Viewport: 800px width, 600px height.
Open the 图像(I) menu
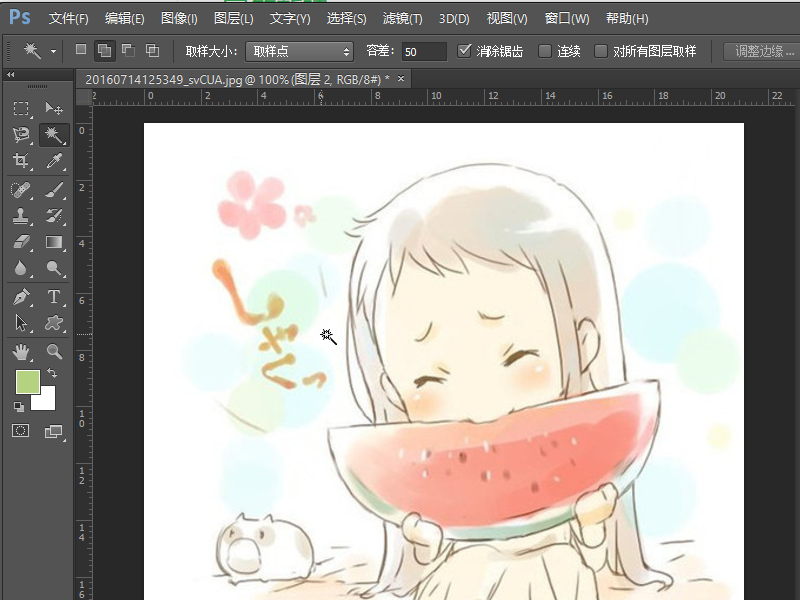[x=179, y=19]
